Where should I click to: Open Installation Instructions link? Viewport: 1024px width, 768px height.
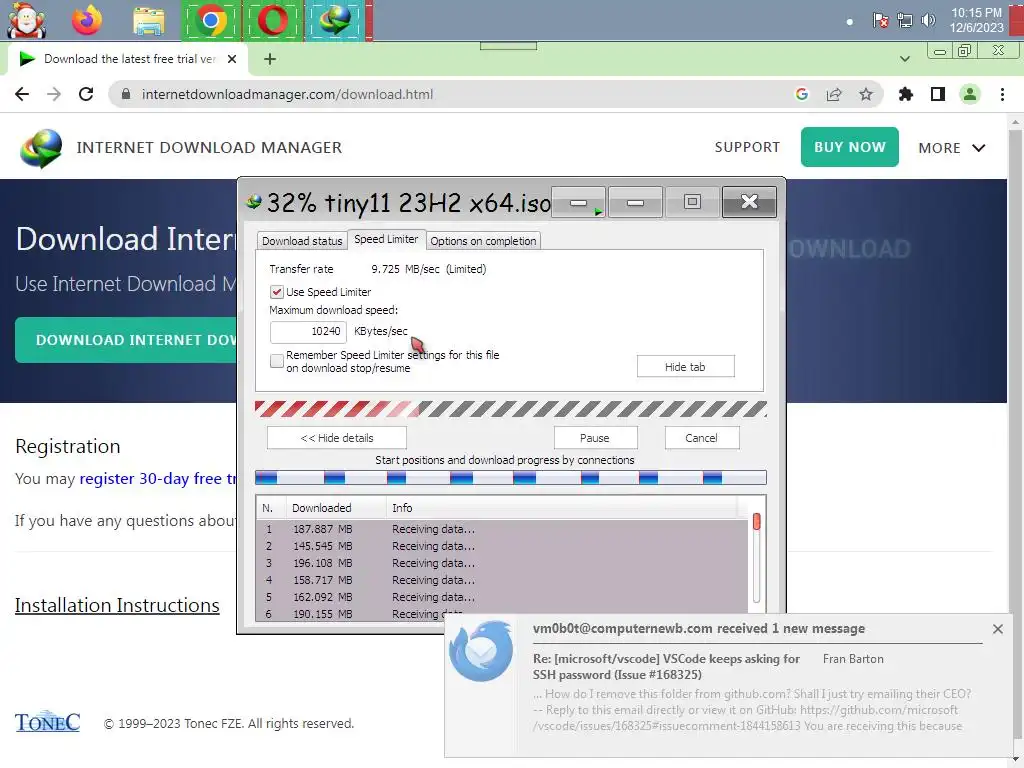click(x=117, y=605)
